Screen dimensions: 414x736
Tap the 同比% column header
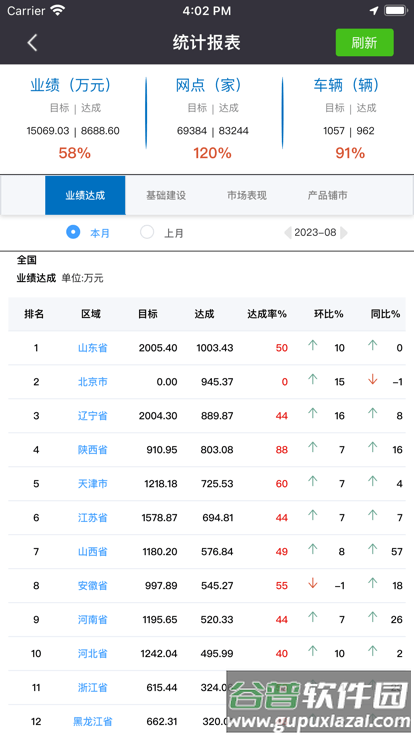tap(385, 314)
